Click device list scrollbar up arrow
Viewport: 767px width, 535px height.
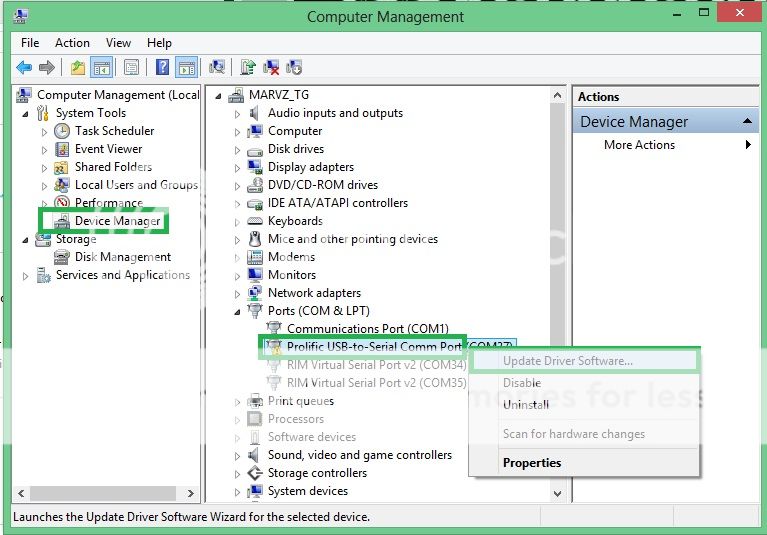557,95
